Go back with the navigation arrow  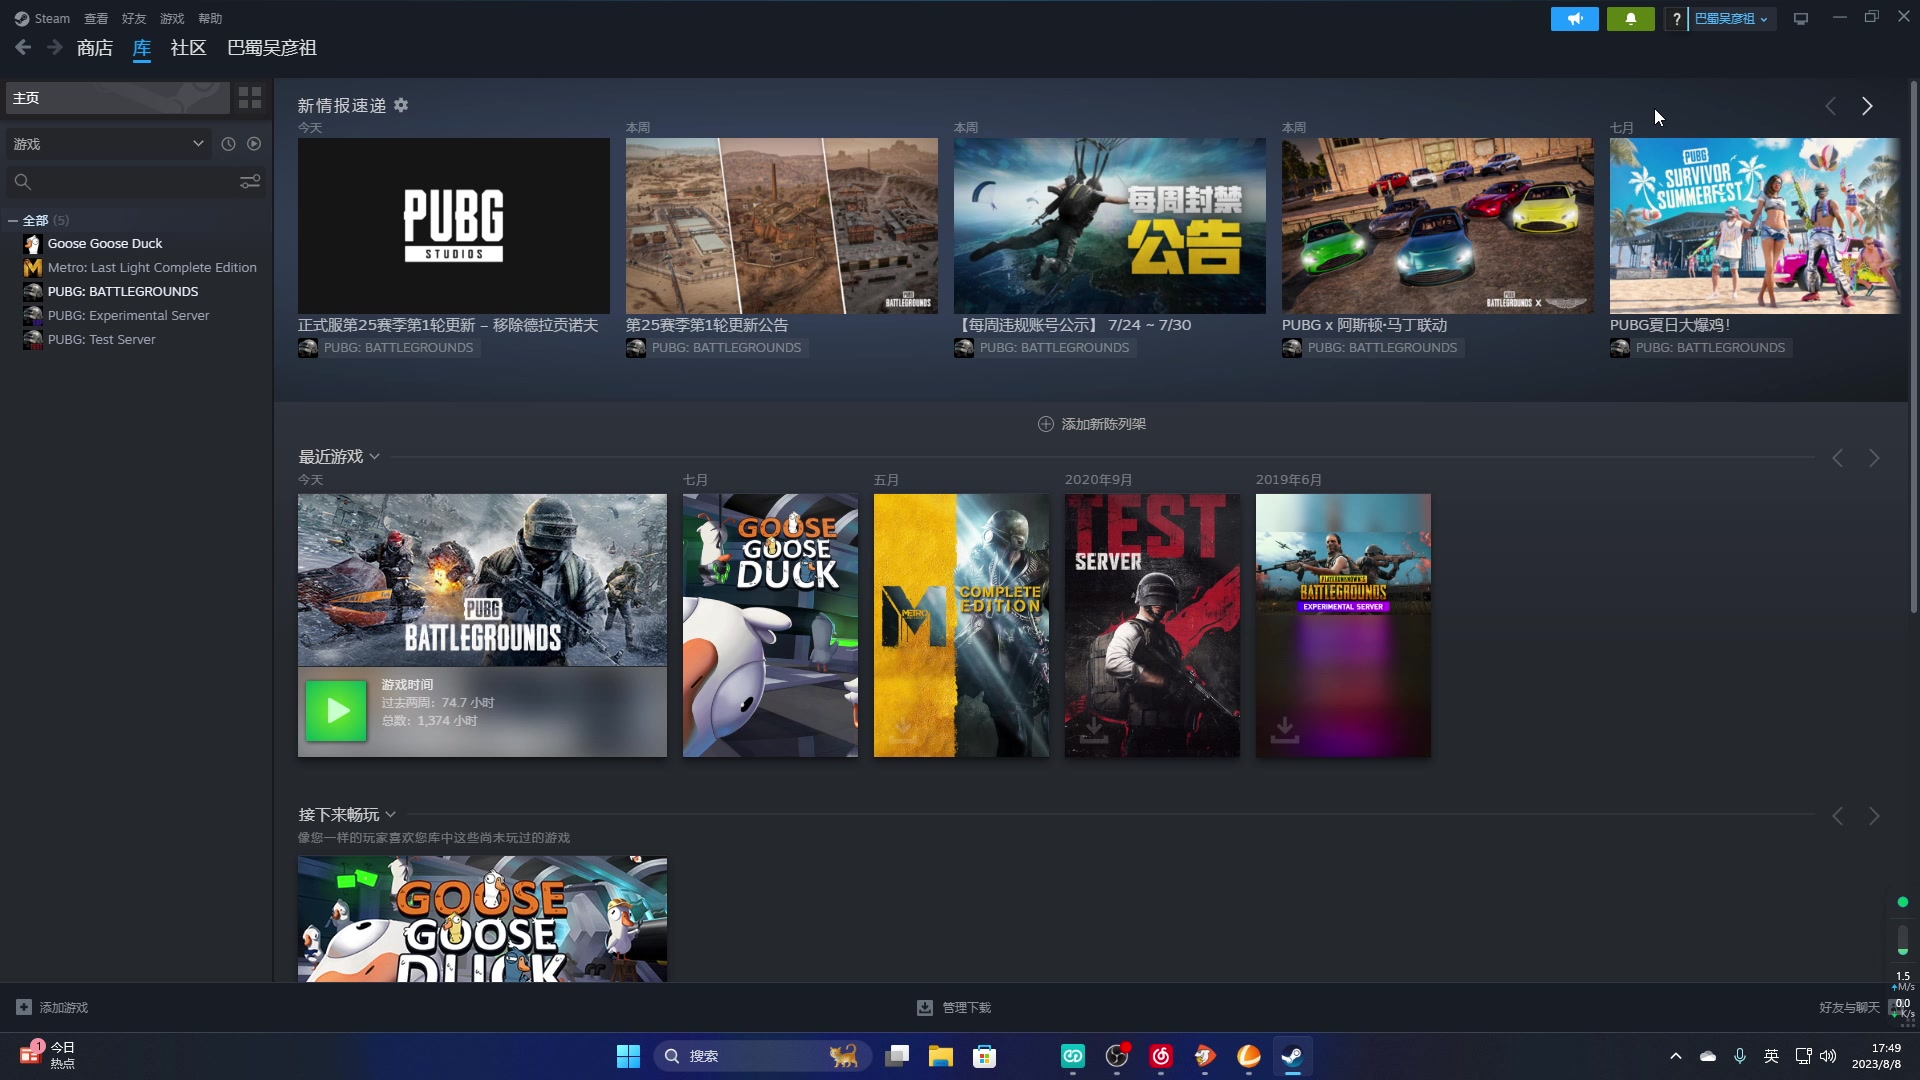point(24,47)
